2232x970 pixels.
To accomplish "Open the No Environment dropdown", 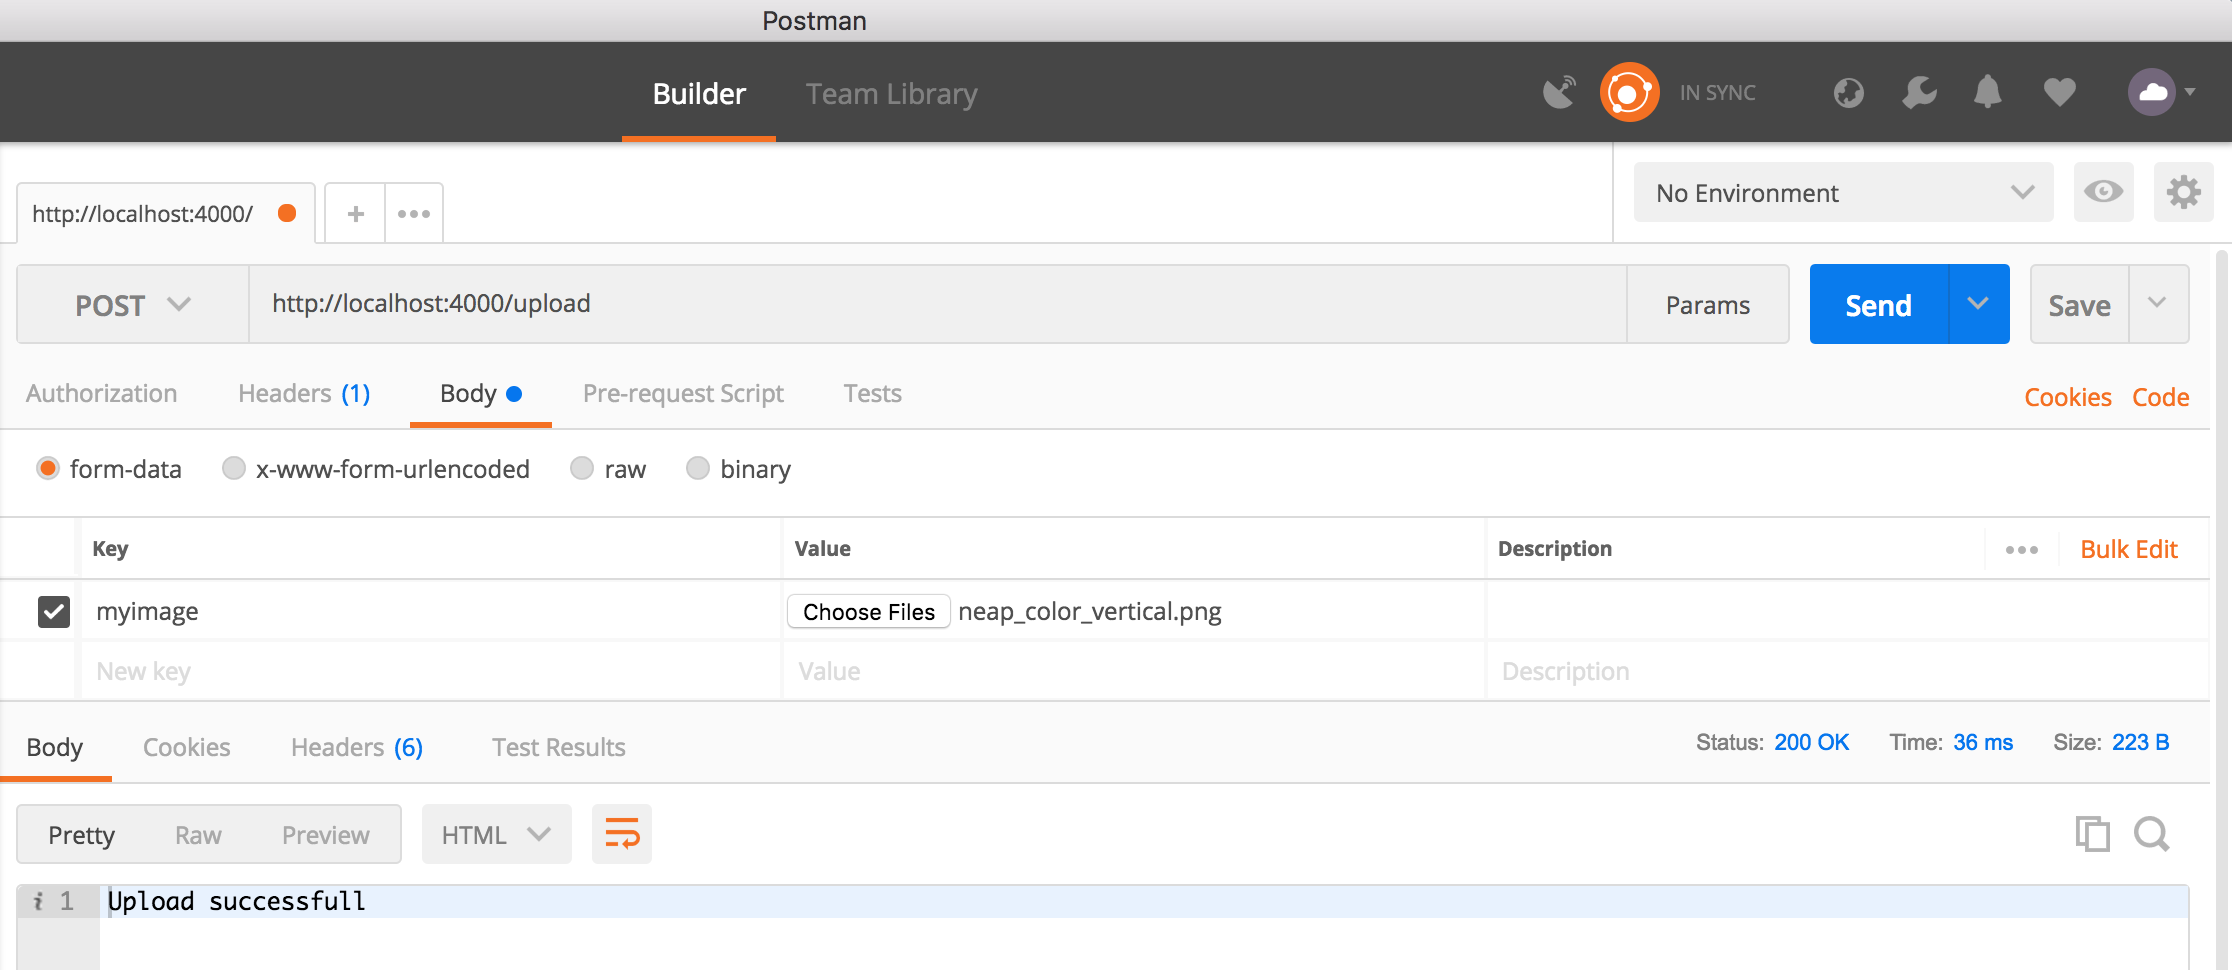I will [1843, 192].
